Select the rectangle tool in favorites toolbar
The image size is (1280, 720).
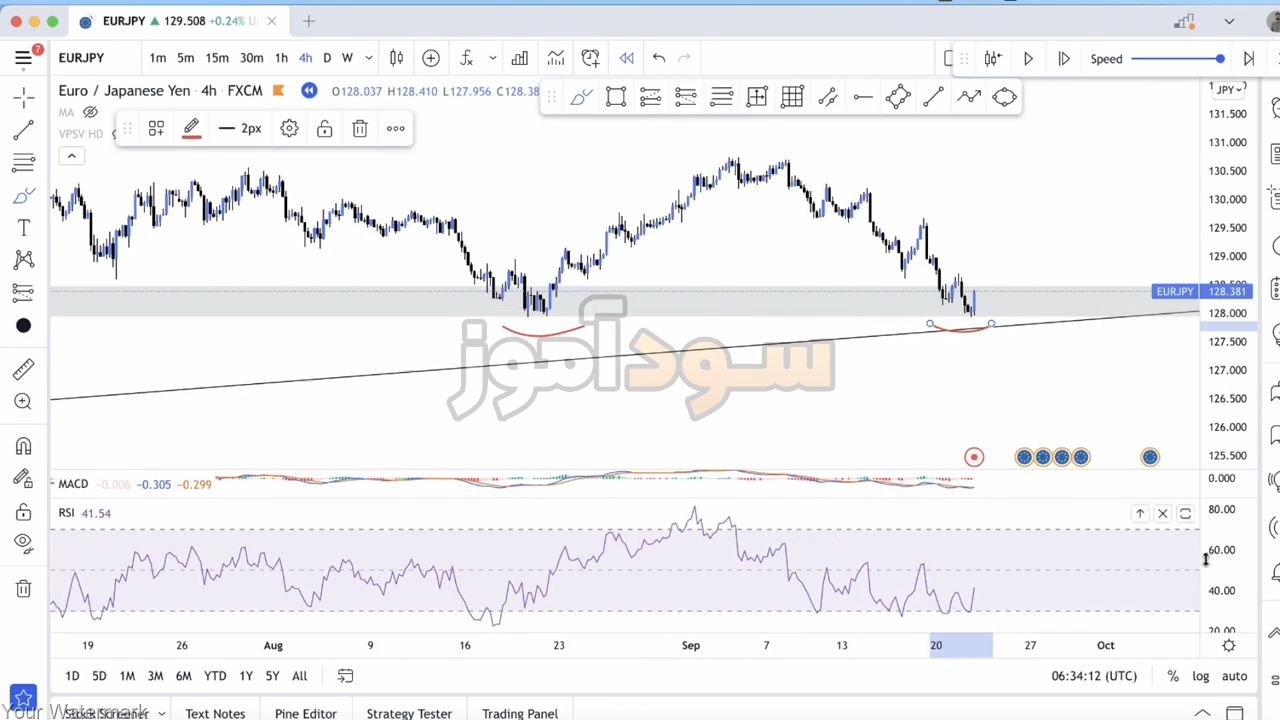[616, 97]
